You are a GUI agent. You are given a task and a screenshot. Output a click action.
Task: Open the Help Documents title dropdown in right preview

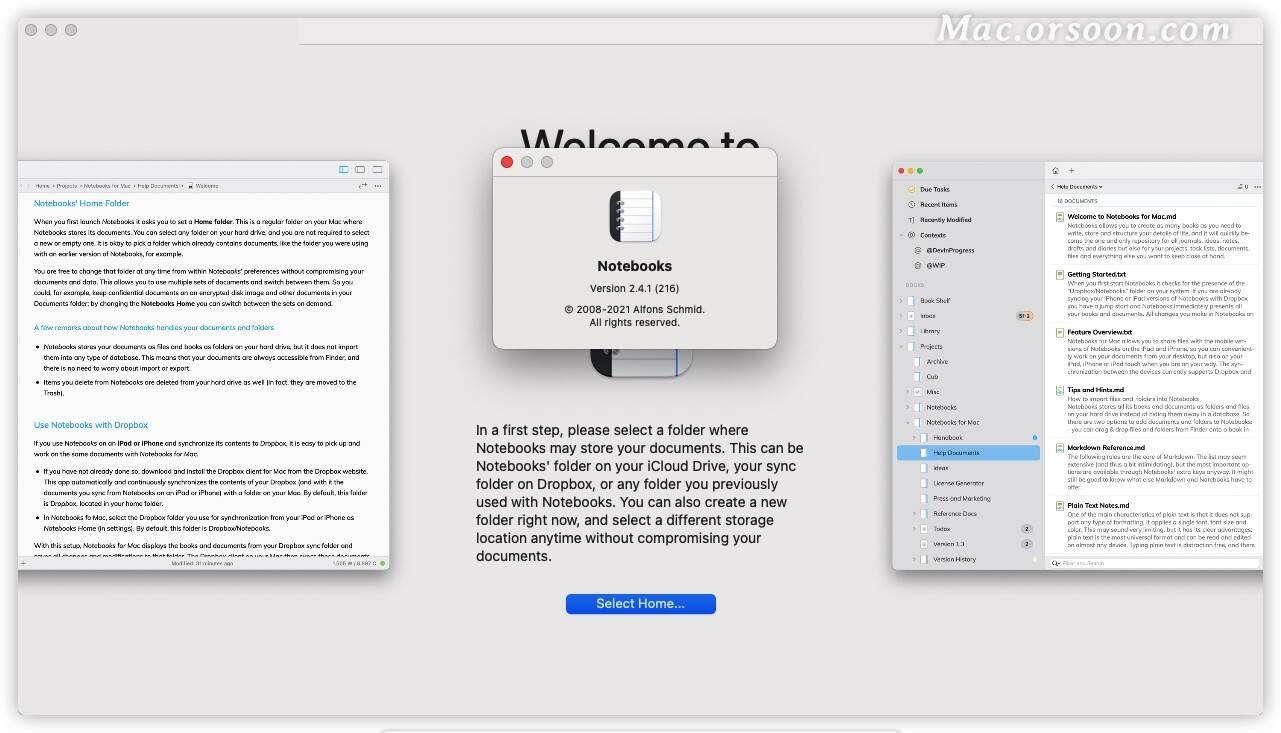[1079, 186]
